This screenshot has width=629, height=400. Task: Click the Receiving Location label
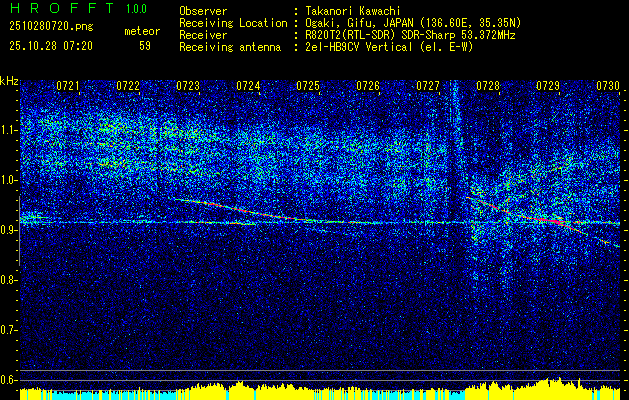233,23
